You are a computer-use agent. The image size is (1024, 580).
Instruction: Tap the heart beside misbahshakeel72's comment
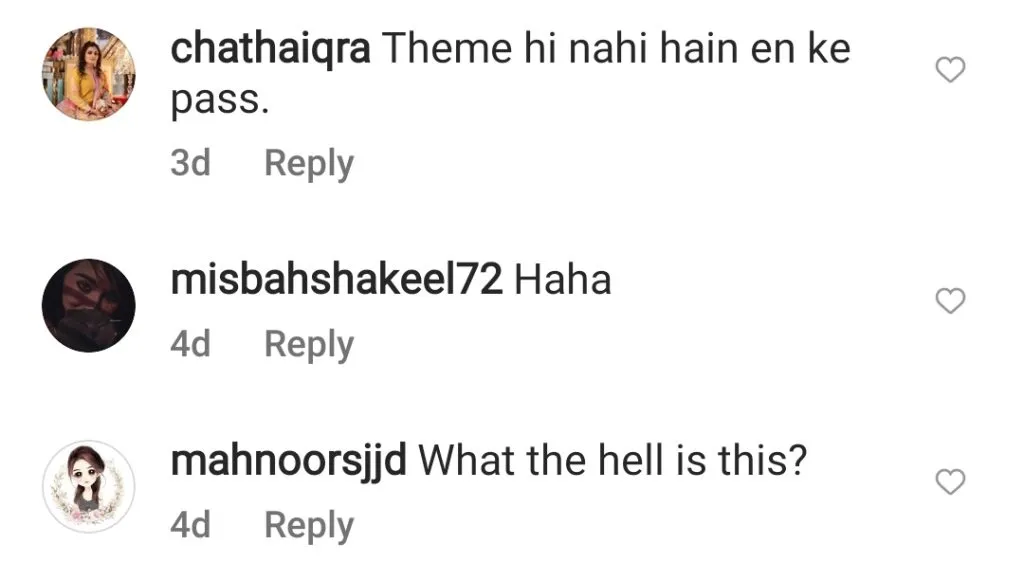point(950,301)
